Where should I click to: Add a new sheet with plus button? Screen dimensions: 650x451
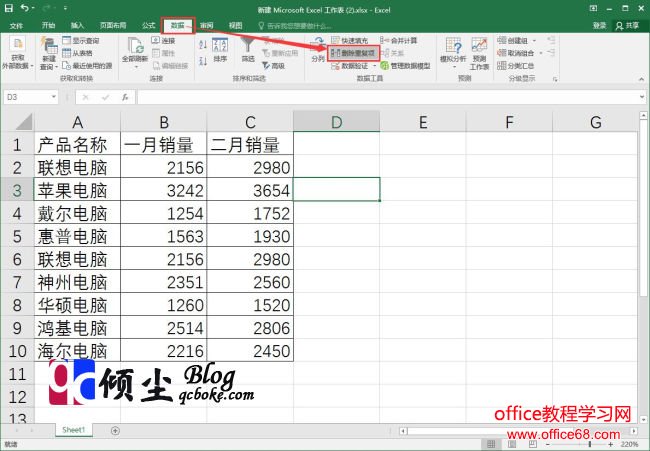tap(115, 431)
